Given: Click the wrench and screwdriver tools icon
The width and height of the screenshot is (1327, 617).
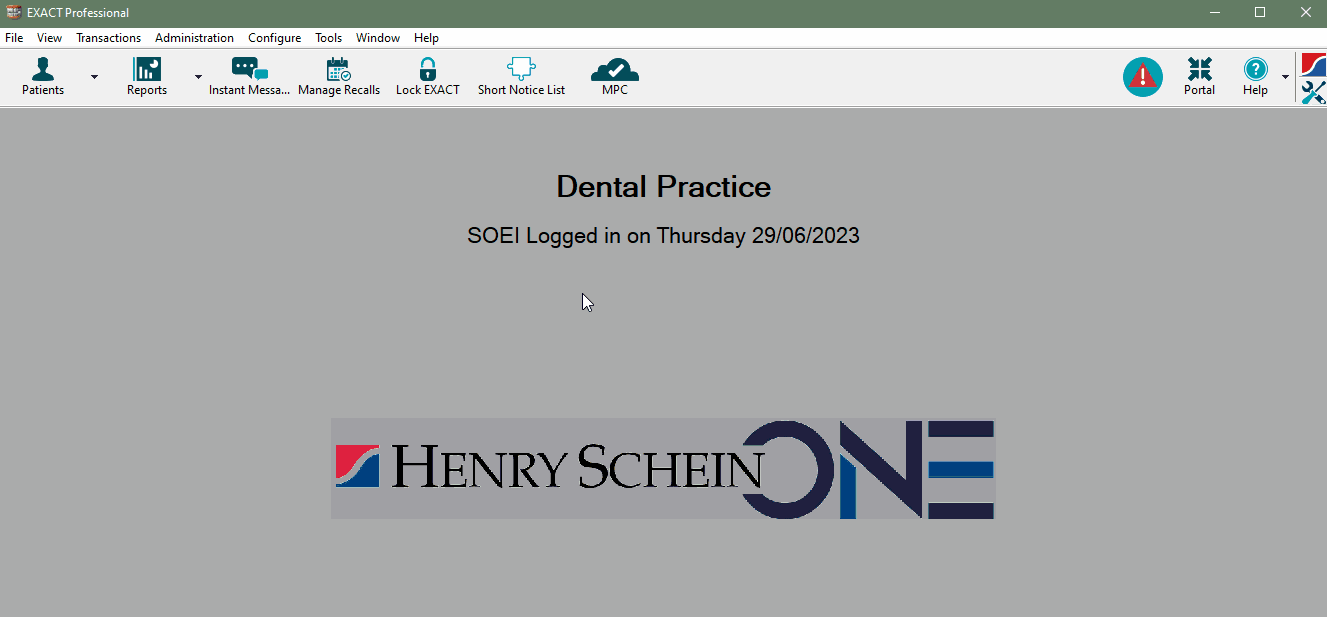Looking at the screenshot, I should (x=1313, y=93).
